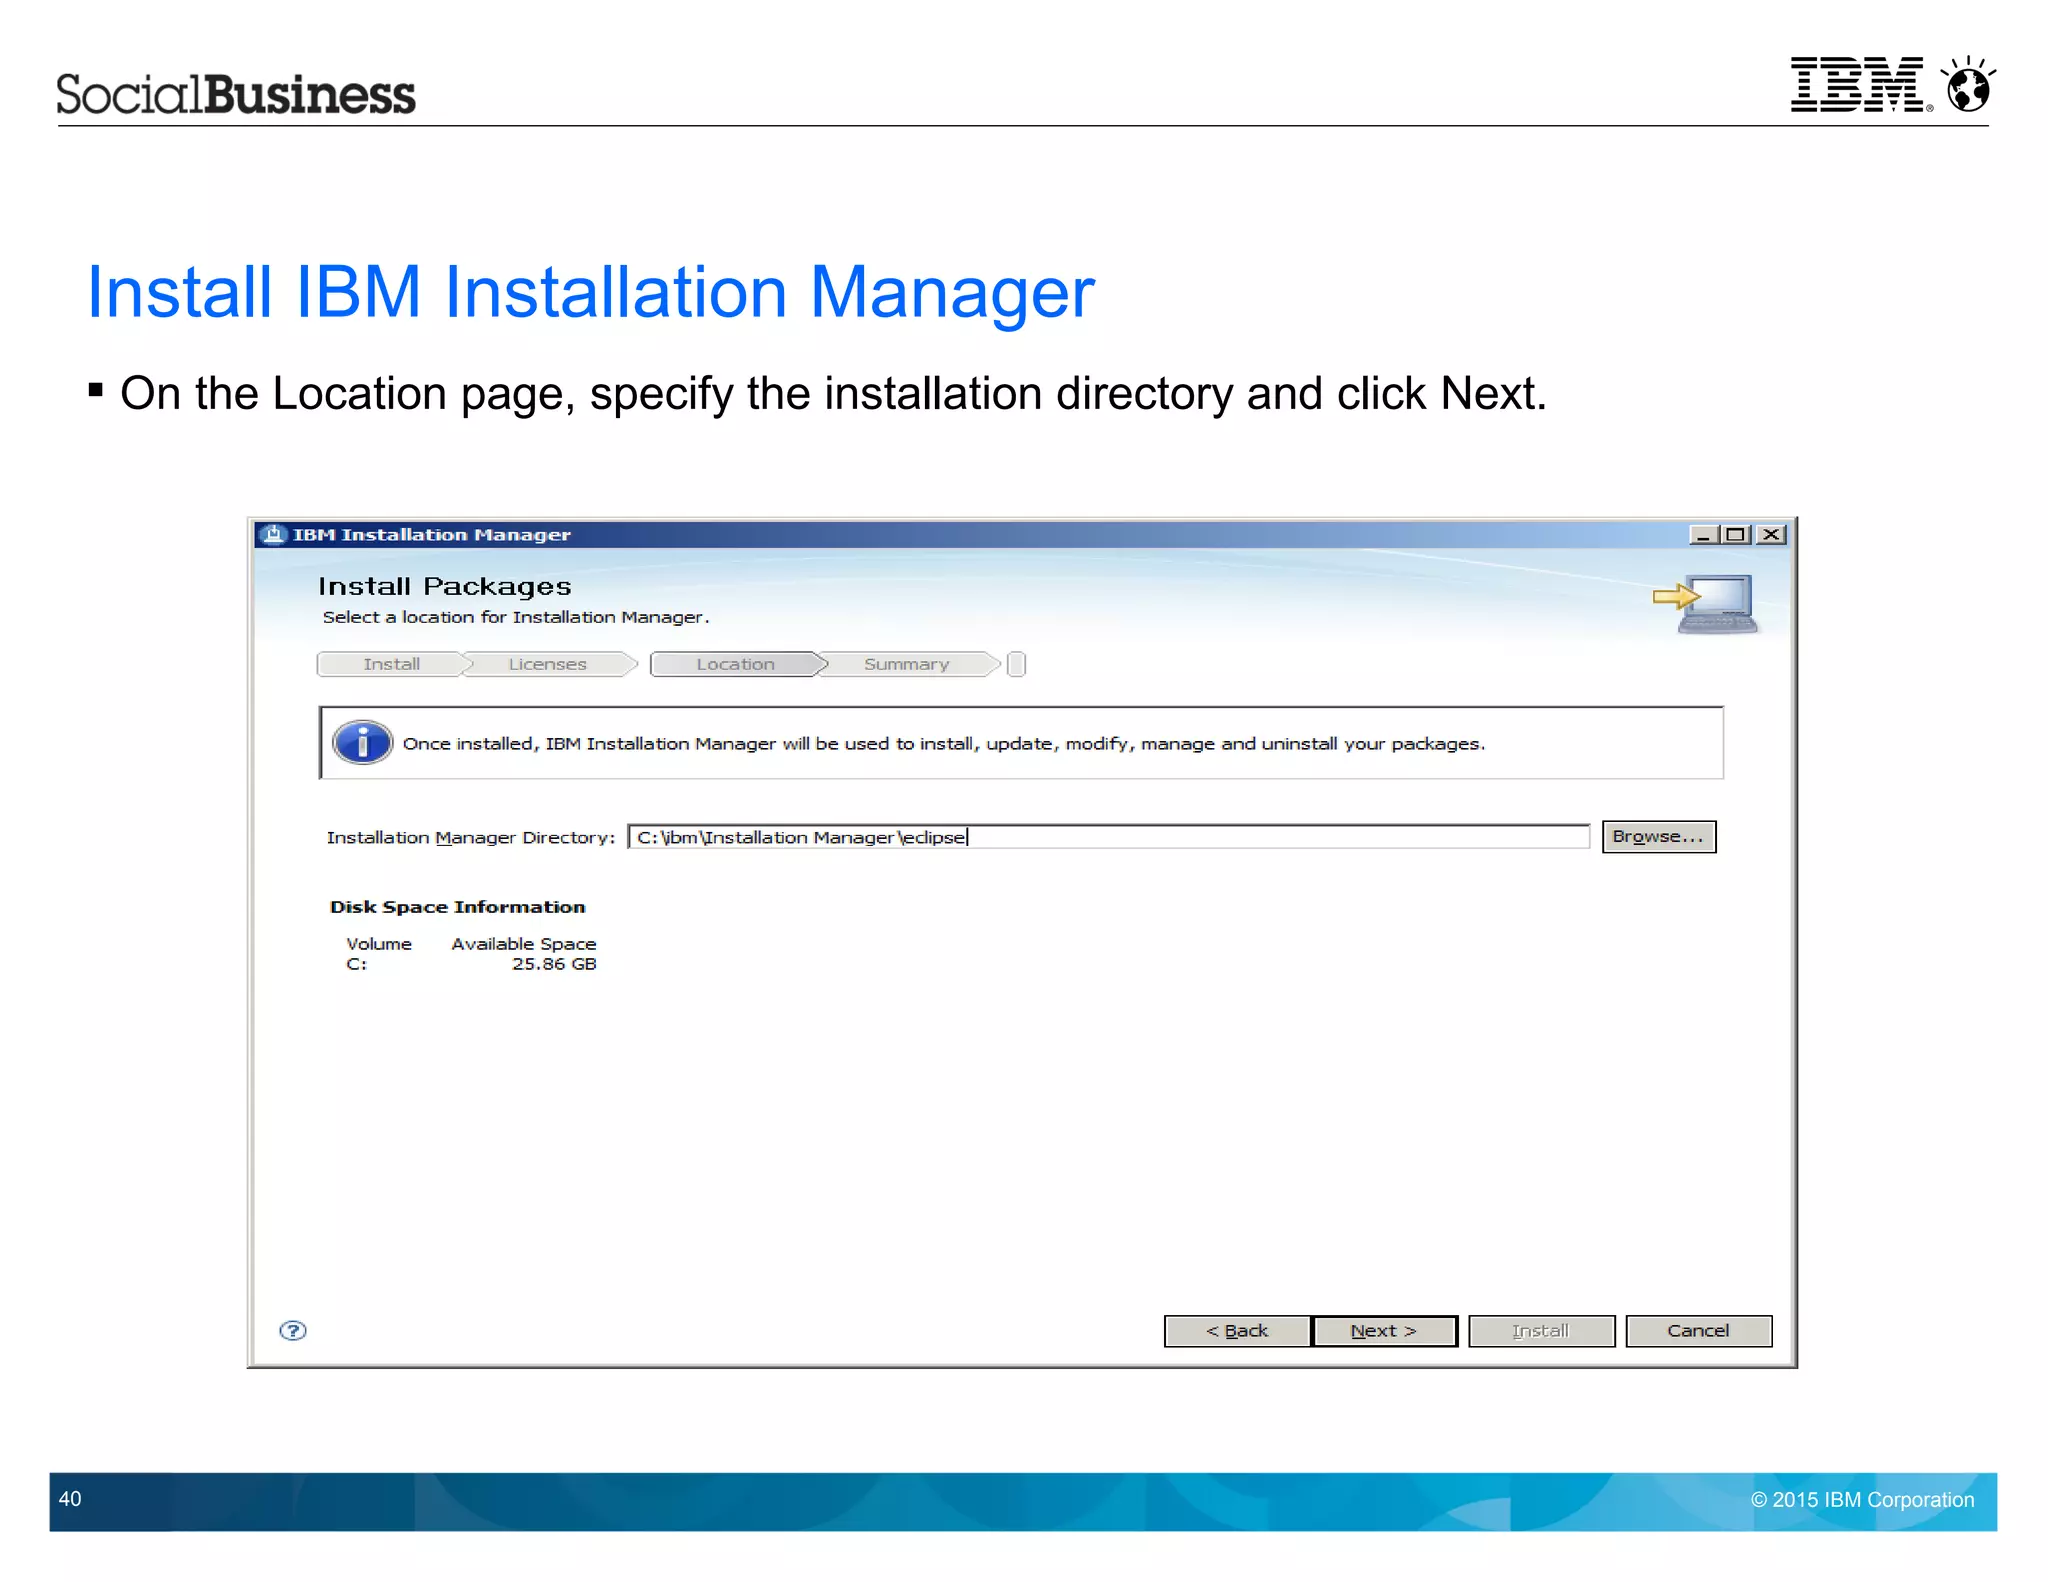Click the 25.86 GB available space value

(554, 964)
